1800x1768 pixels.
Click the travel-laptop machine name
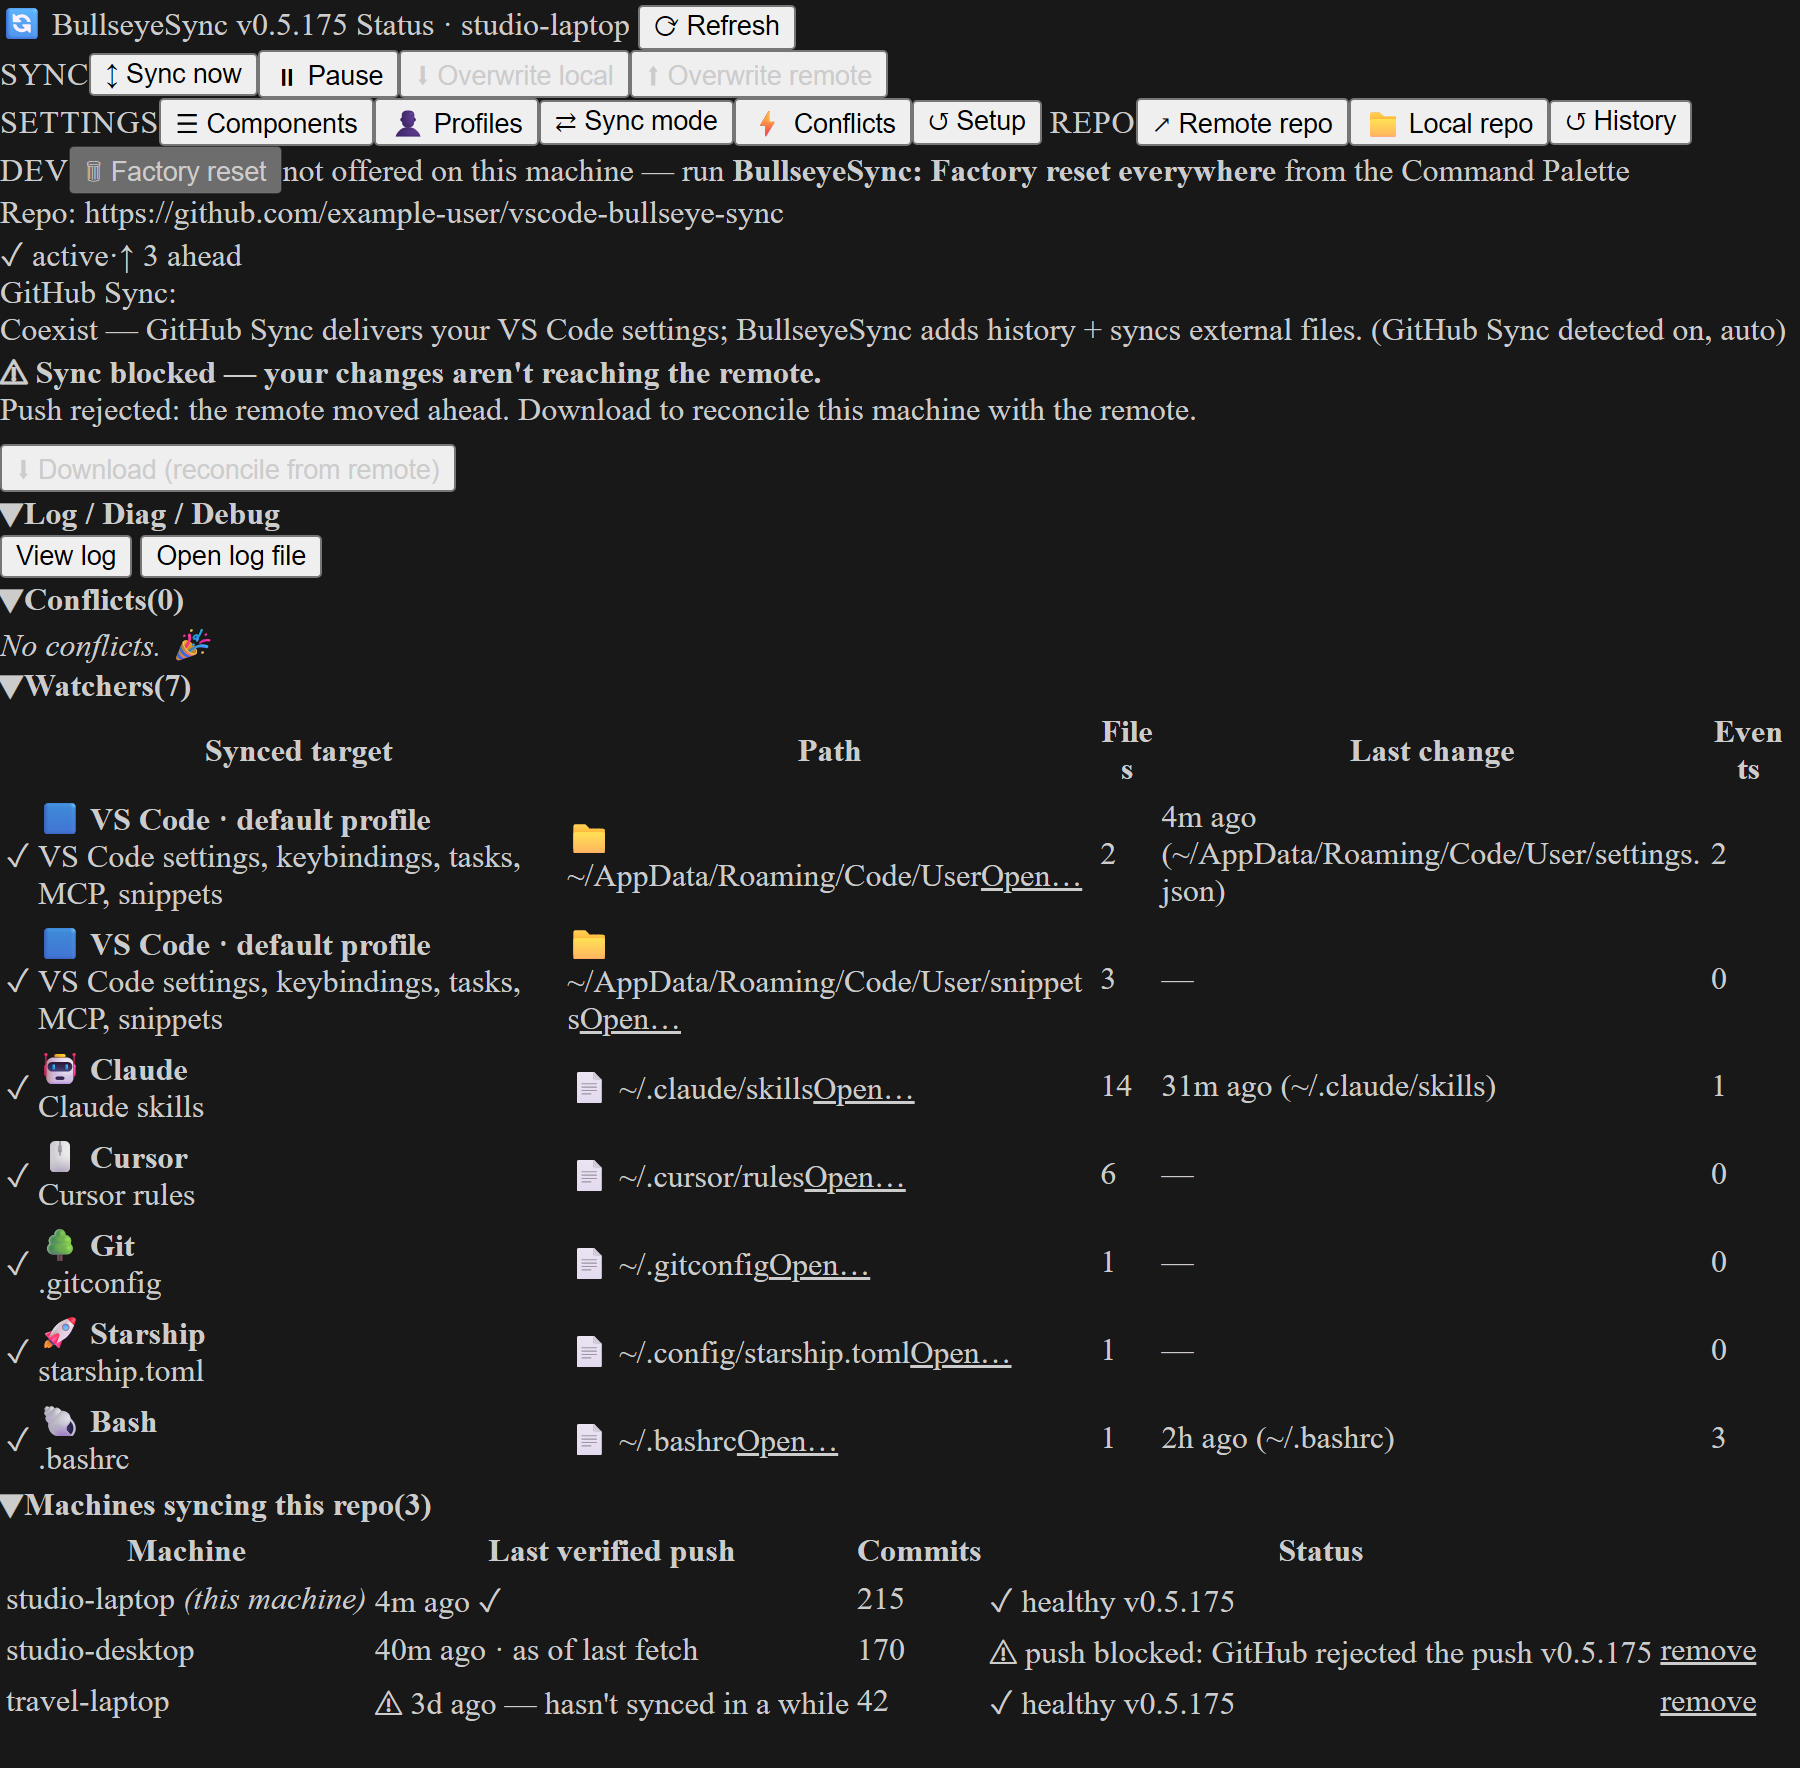click(88, 1701)
